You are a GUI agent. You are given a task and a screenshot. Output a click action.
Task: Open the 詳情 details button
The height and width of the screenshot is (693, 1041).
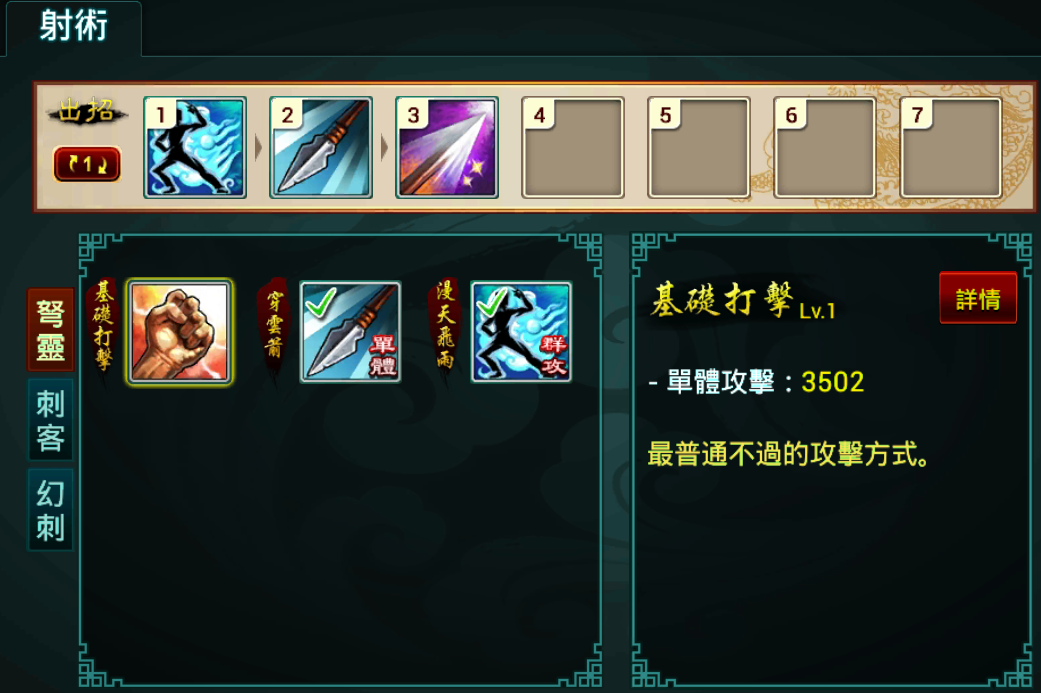(978, 298)
